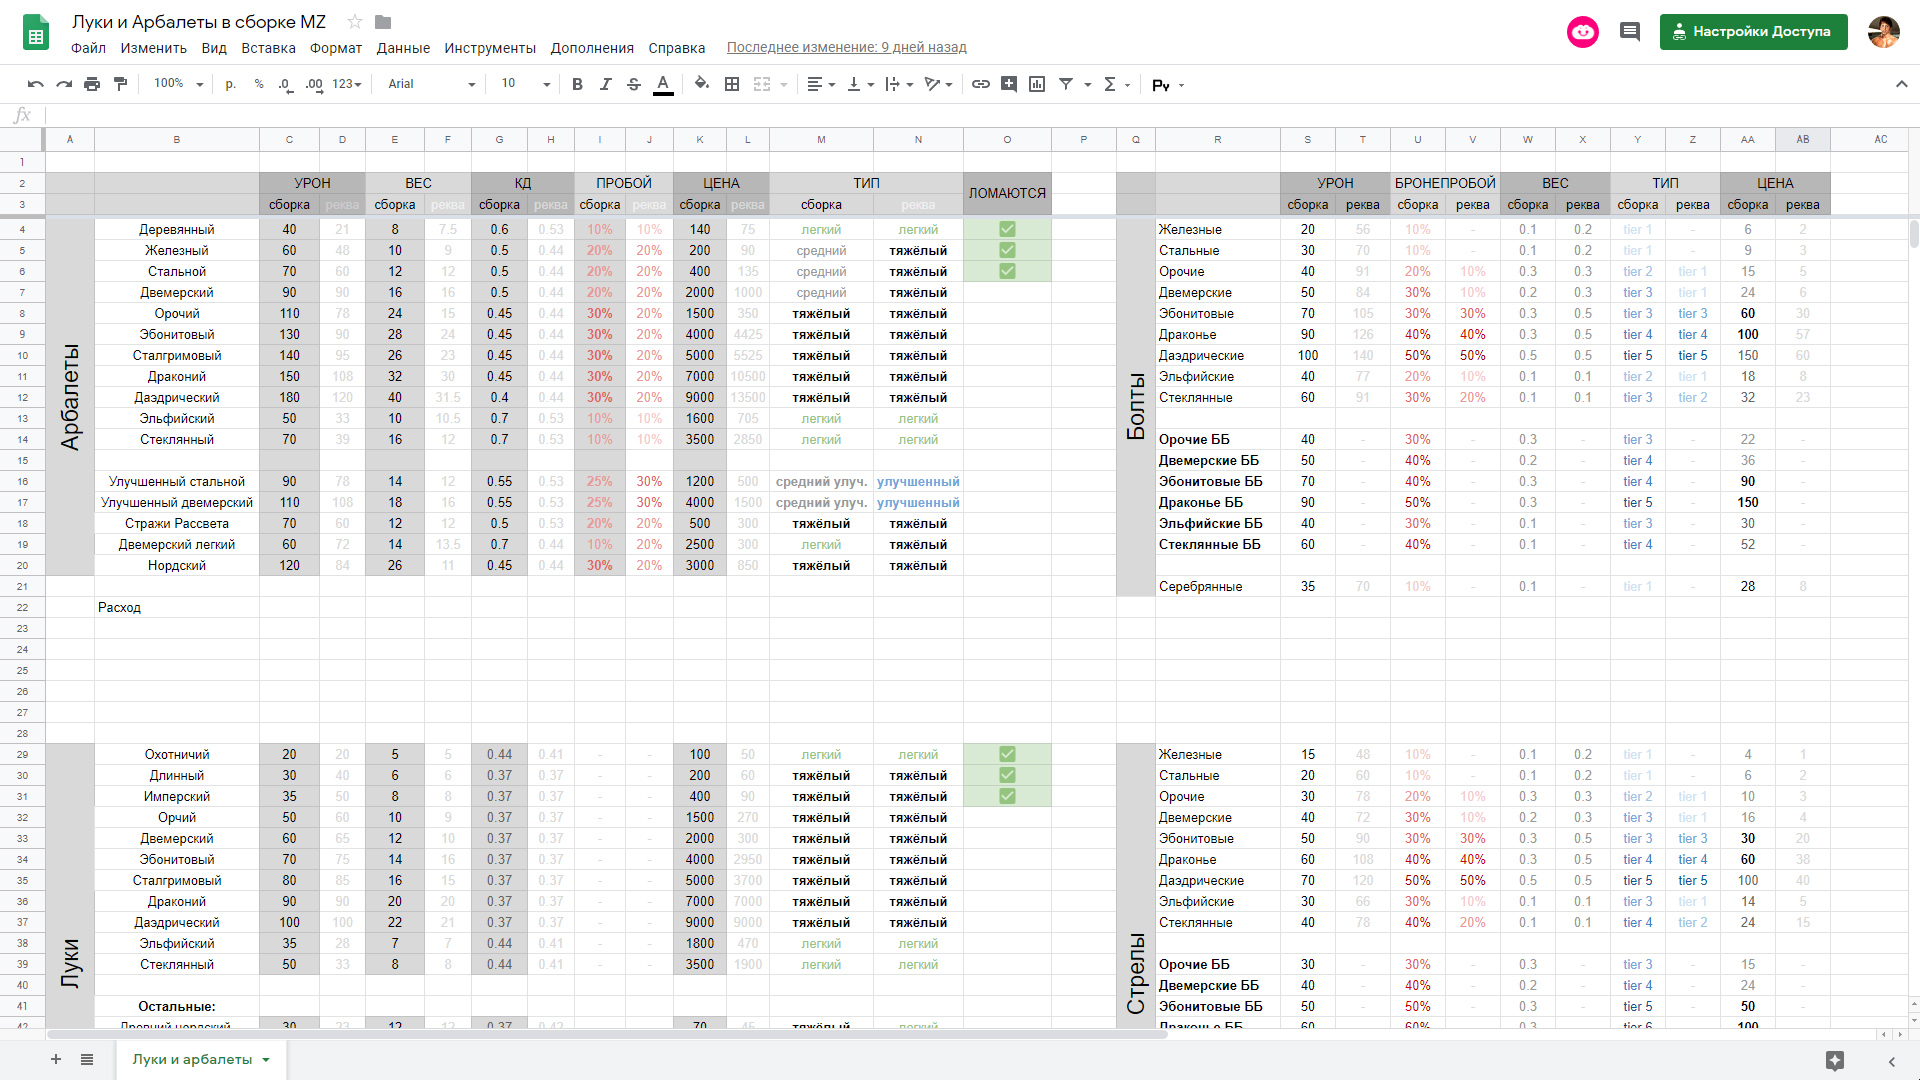Viewport: 1920px width, 1080px height.
Task: Click the print icon
Action: pos(92,84)
